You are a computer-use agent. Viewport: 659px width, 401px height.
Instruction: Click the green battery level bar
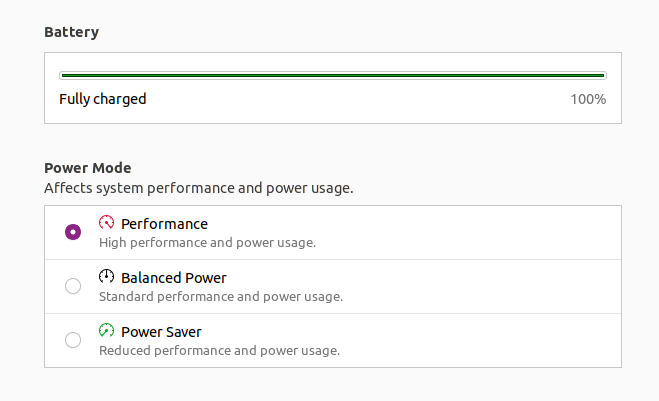pos(332,75)
